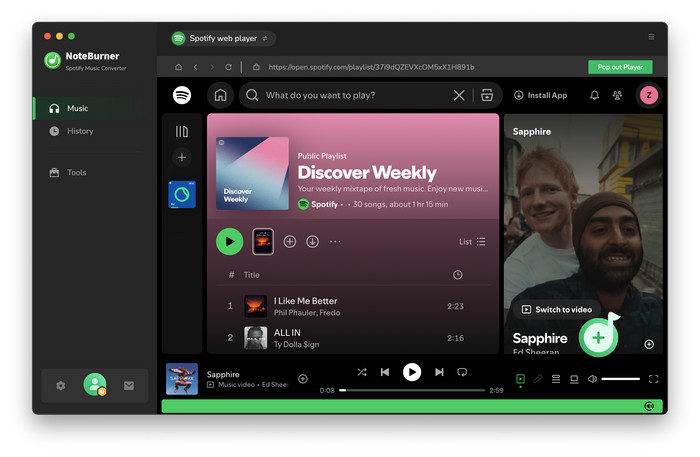Add Sapphire to Liked Songs in player bar
The width and height of the screenshot is (700, 457).
click(x=303, y=379)
